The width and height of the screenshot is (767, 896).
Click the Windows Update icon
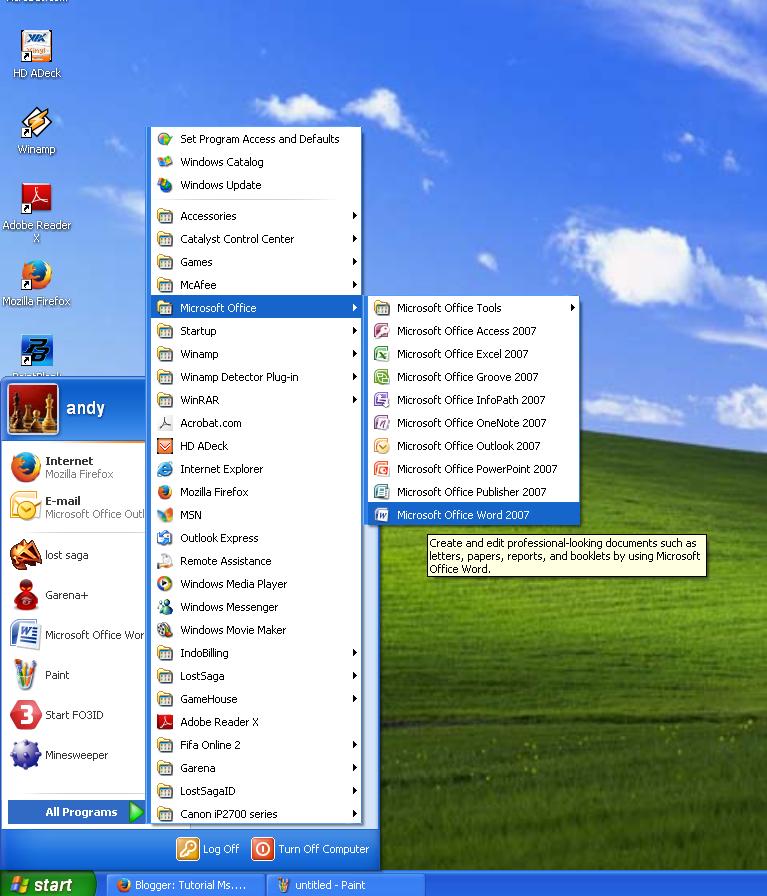[x=165, y=185]
